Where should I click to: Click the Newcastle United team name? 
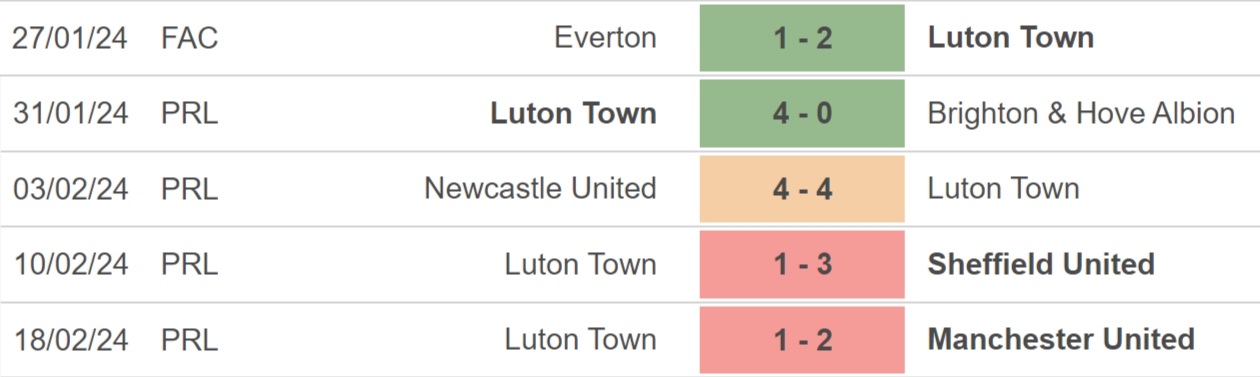point(541,188)
